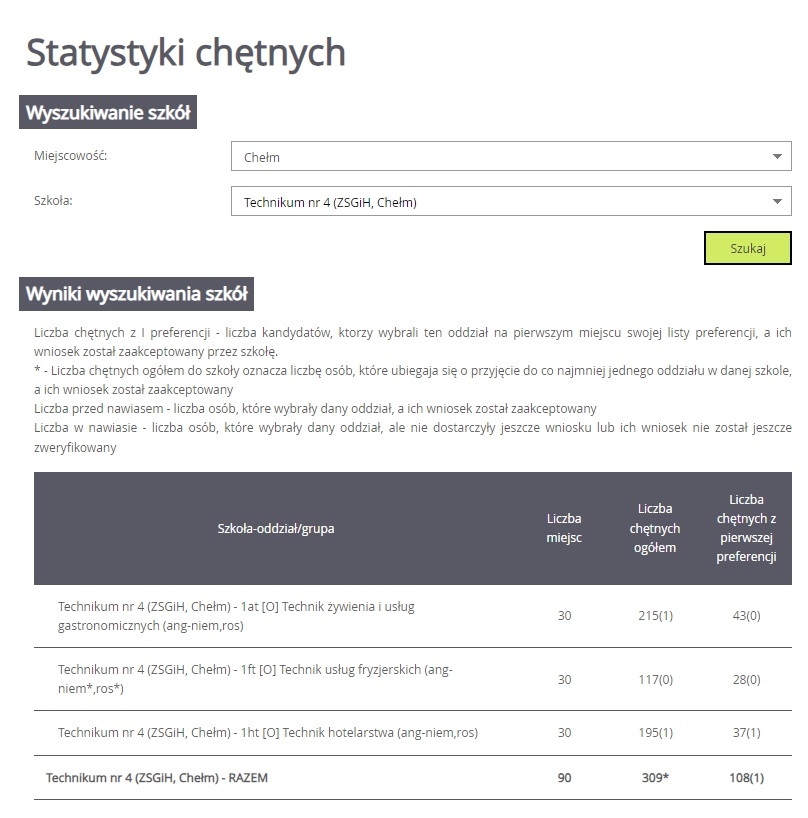Click the Statystyki chętnych page heading

186,53
